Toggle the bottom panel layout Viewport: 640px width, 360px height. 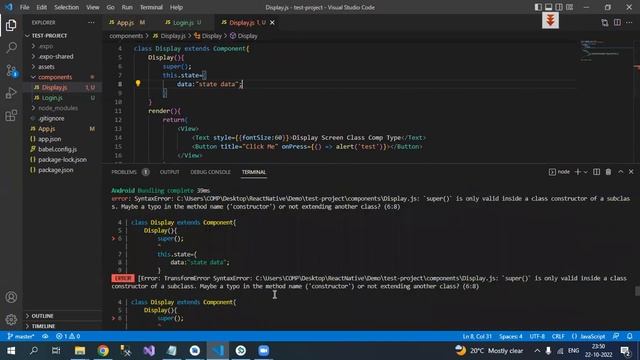[x=549, y=7]
